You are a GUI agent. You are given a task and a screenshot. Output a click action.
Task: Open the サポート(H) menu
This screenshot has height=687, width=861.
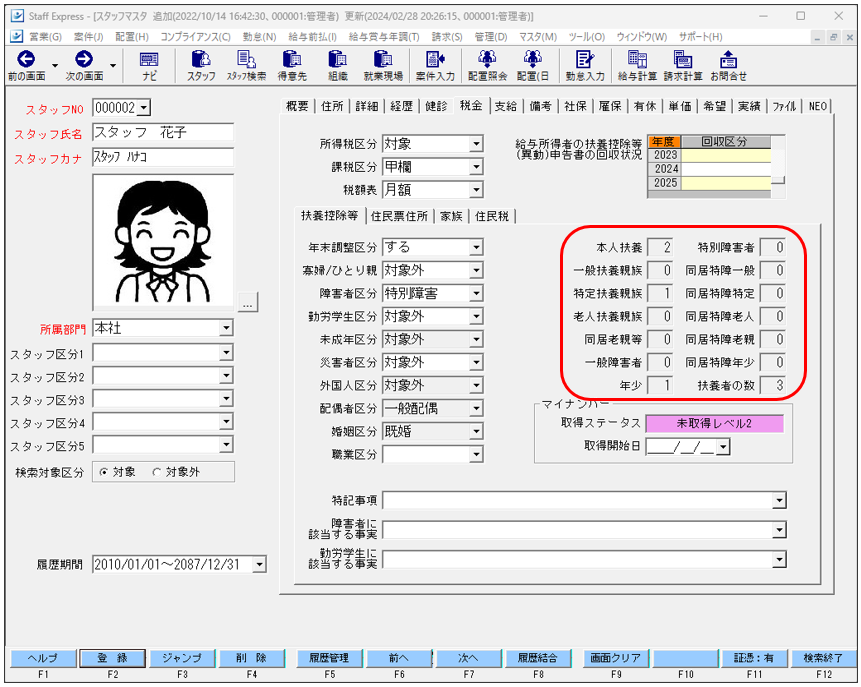click(x=700, y=37)
